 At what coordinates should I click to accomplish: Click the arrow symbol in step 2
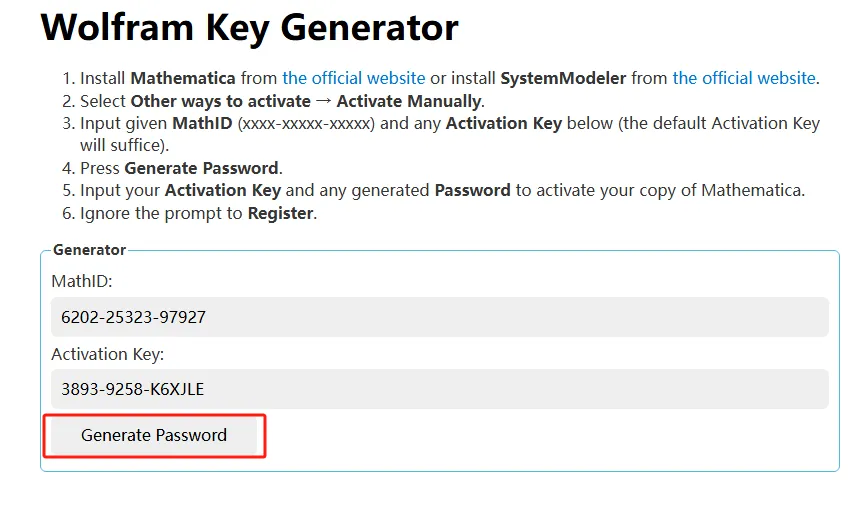coord(323,101)
